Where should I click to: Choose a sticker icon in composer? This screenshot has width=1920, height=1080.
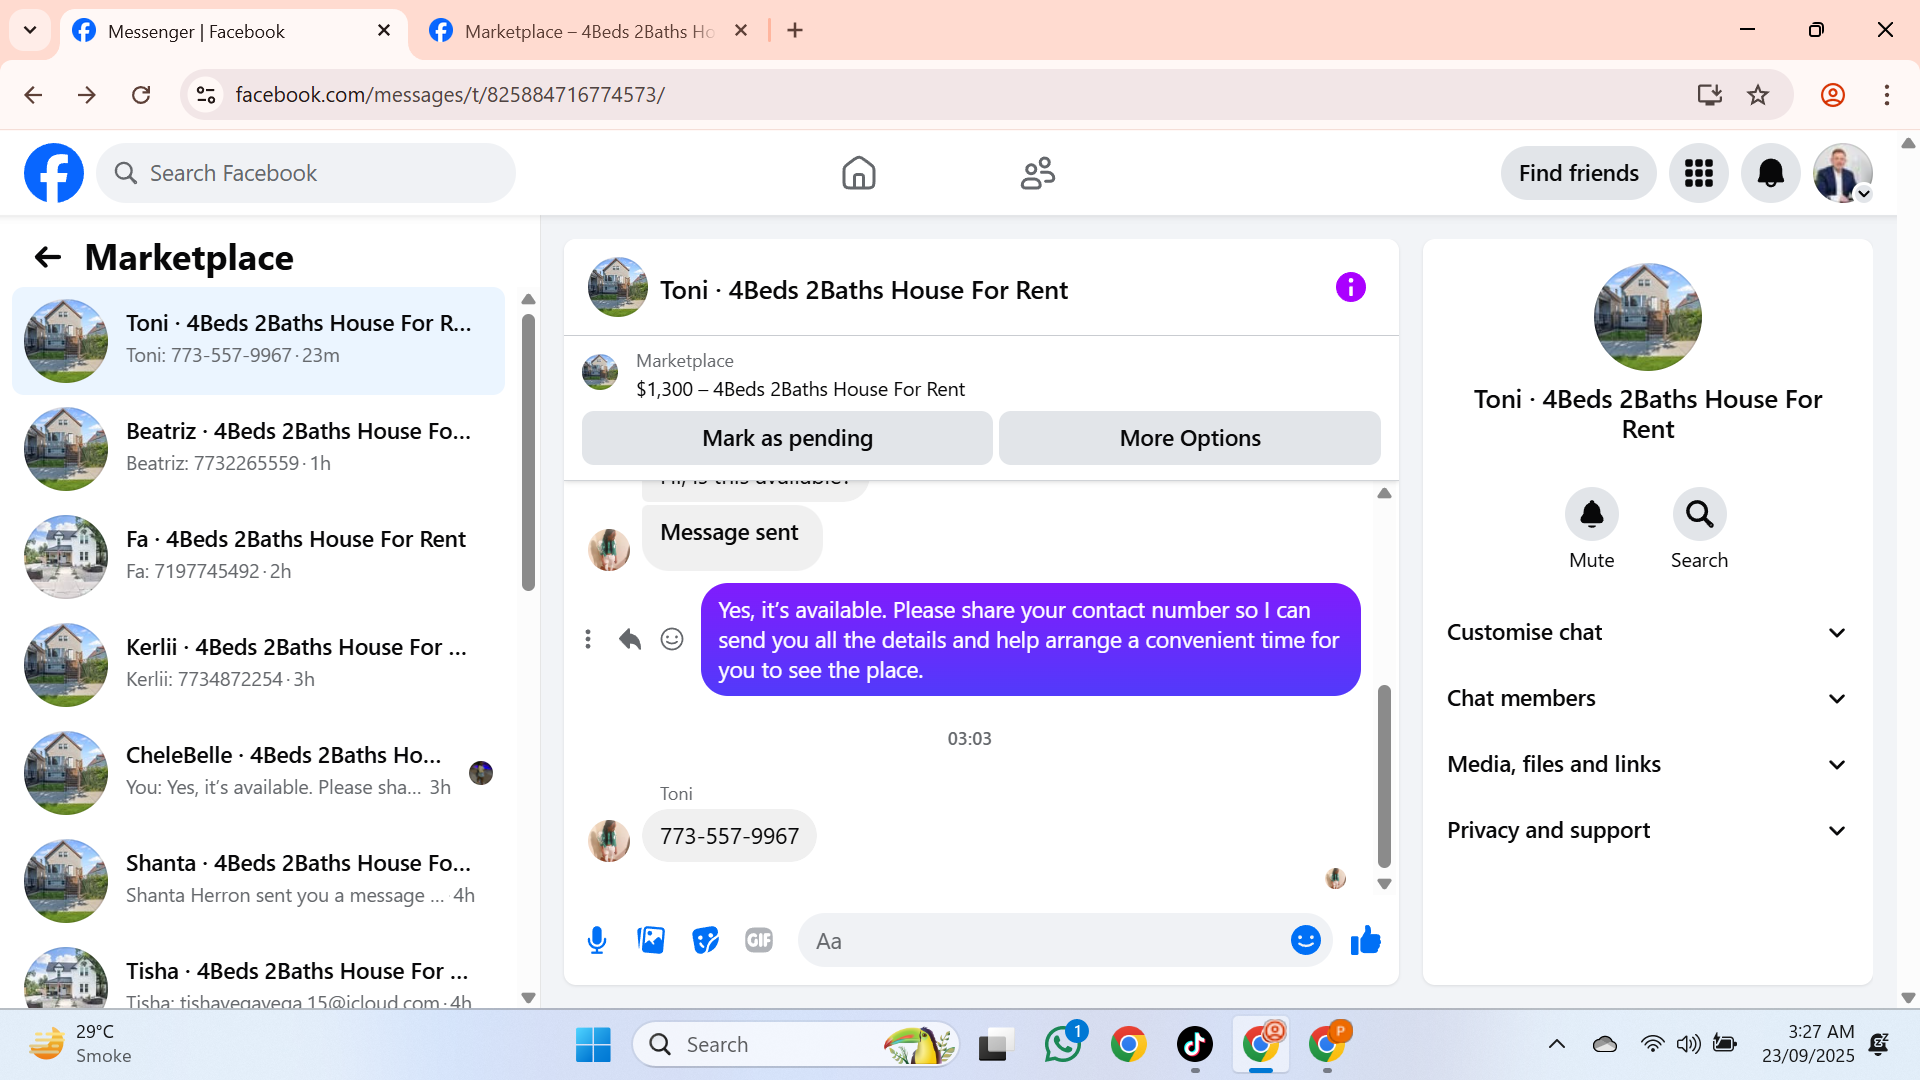point(705,940)
